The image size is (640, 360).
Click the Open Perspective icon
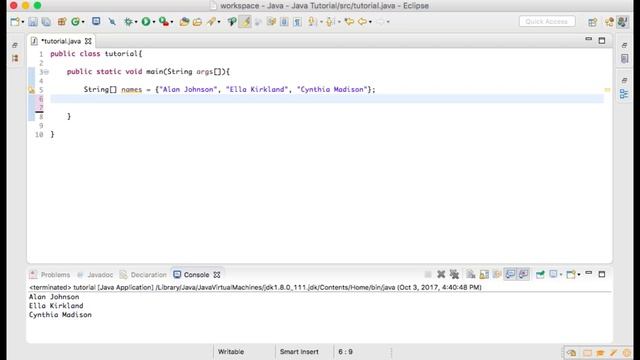592,22
